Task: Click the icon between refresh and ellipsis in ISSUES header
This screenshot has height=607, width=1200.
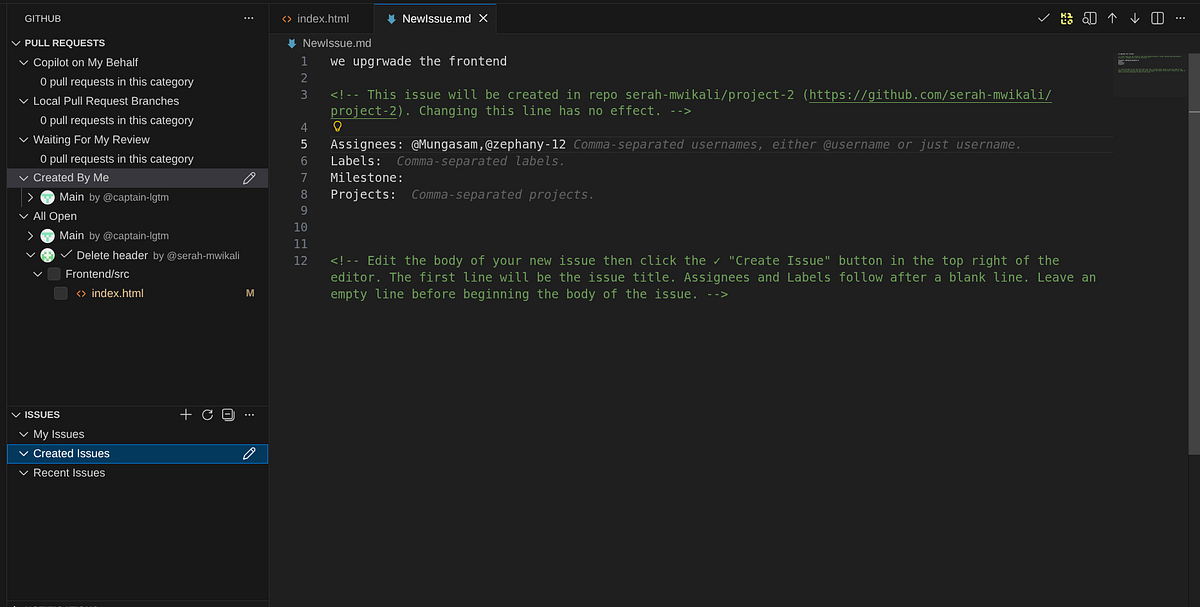Action: click(x=228, y=414)
